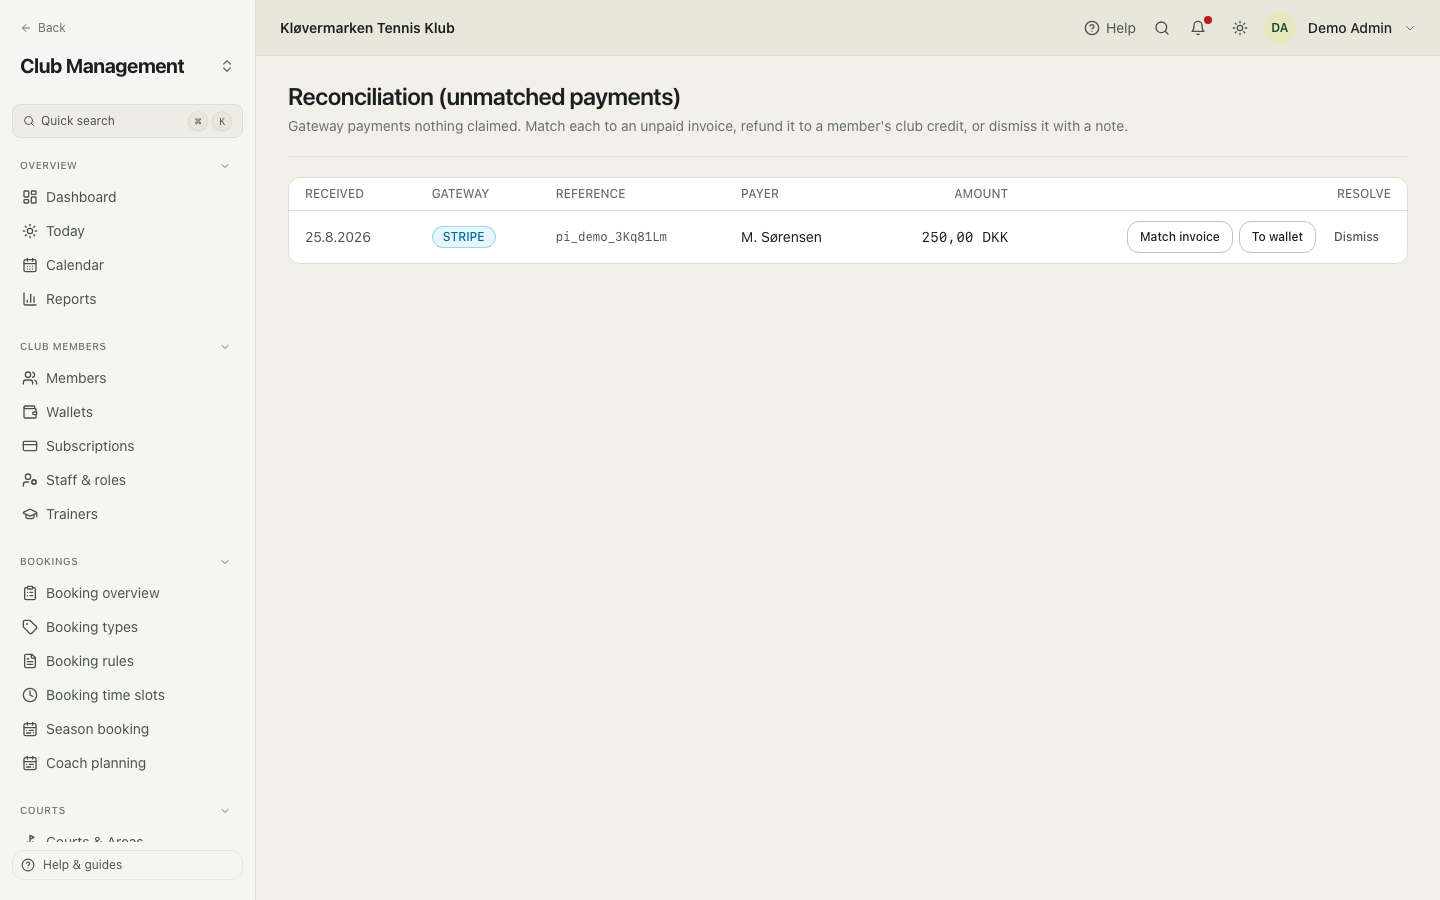Dismiss the M. Sørensen unmatched payment
1440x900 pixels.
[x=1356, y=237]
